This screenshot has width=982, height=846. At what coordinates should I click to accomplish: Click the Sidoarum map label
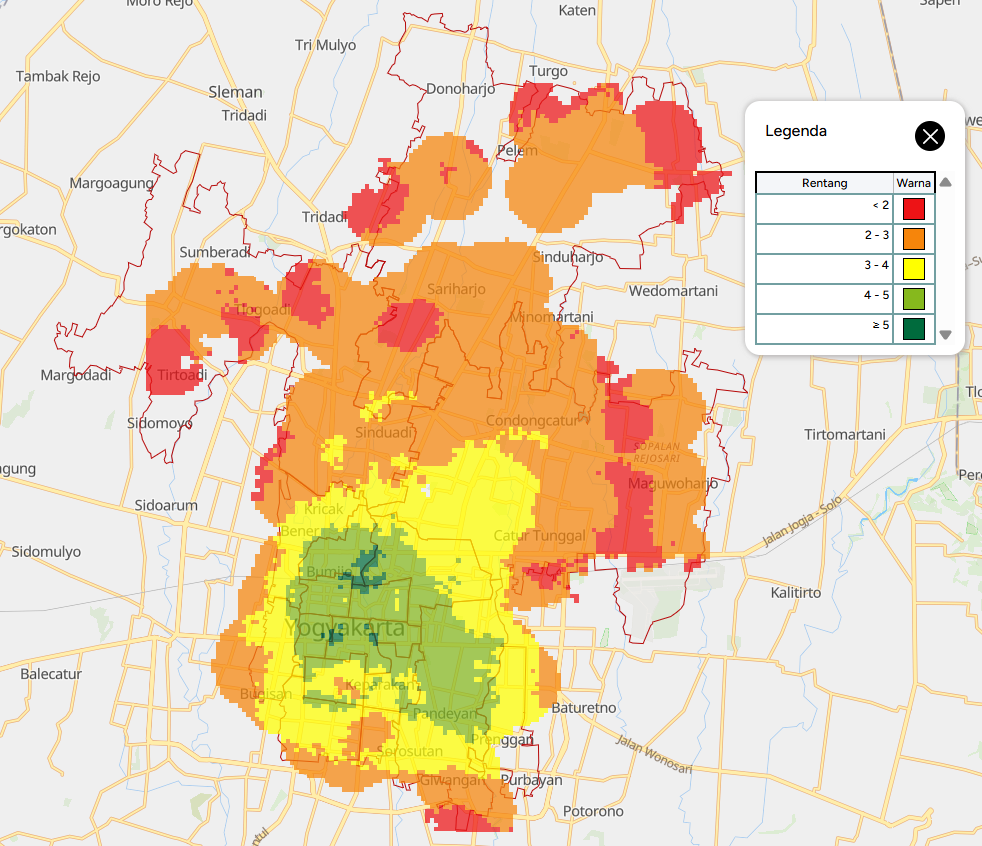tap(166, 505)
